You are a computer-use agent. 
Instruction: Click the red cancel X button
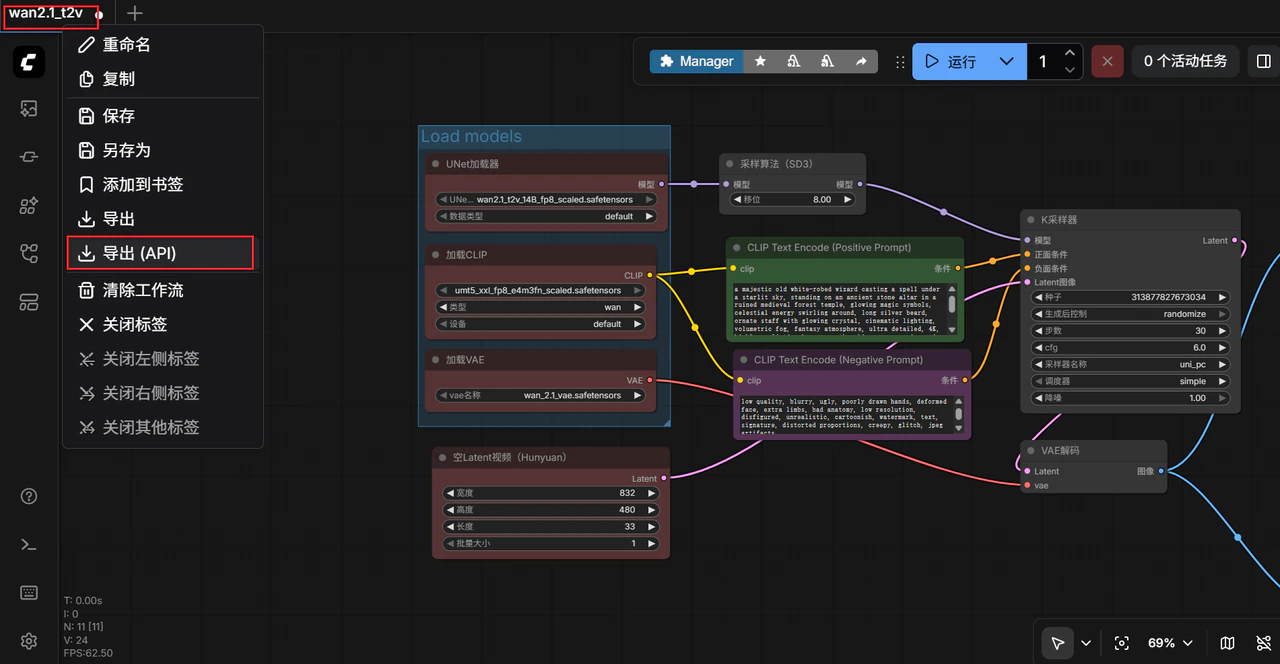[1107, 61]
